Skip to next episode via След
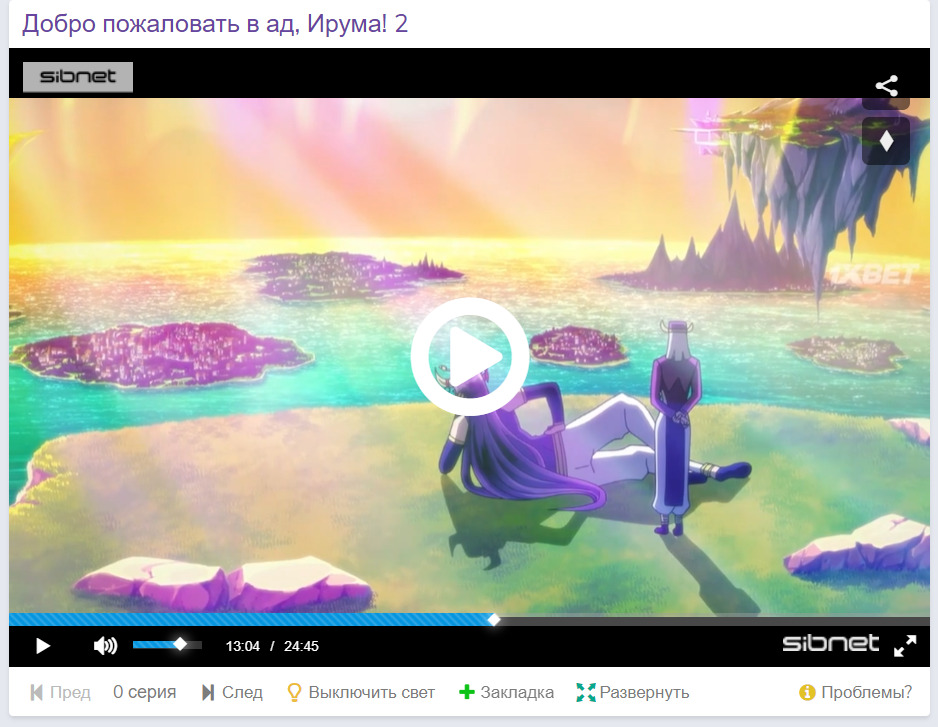This screenshot has width=938, height=727. tap(232, 692)
